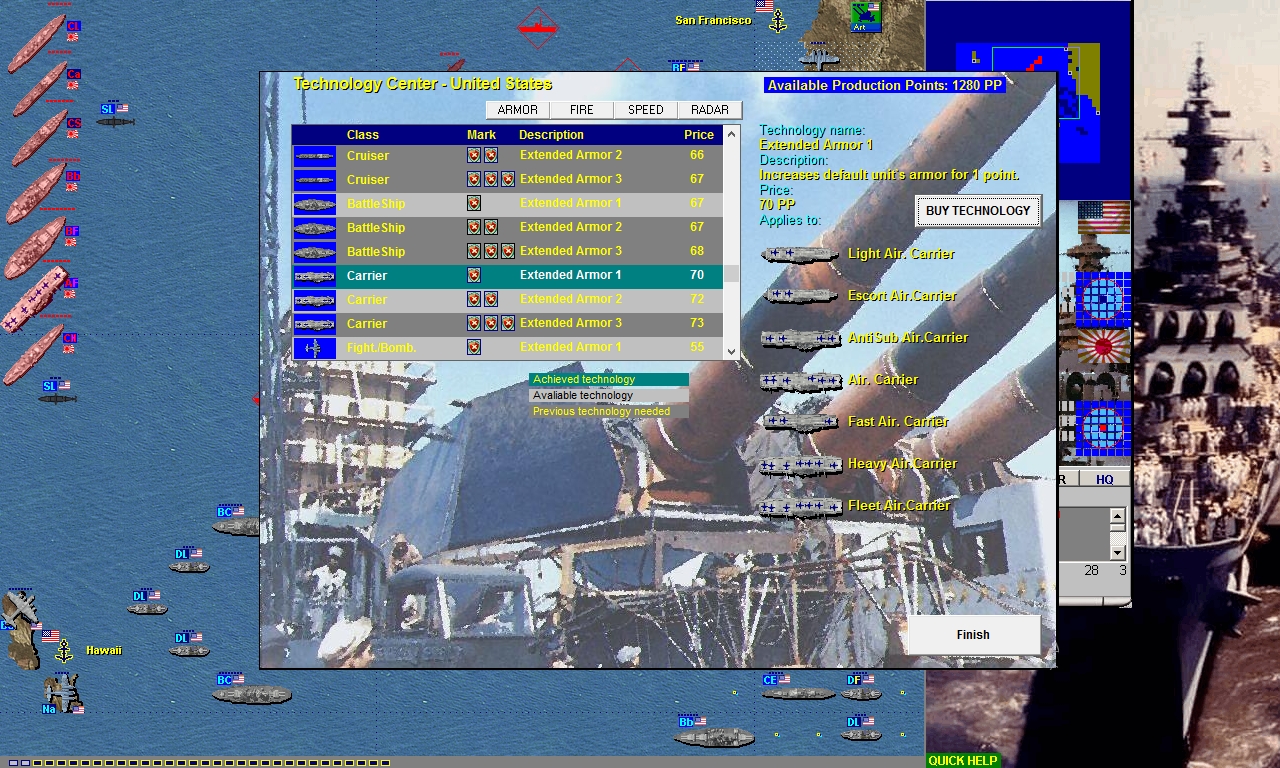Switch to the ARMOR technology tab
The height and width of the screenshot is (768, 1280).
pos(518,110)
